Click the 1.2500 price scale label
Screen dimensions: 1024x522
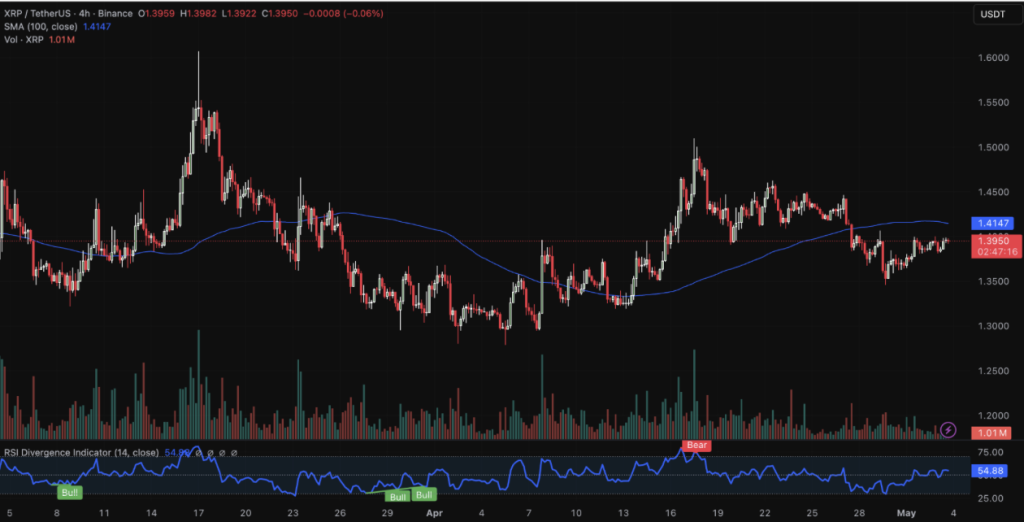pyautogui.click(x=993, y=370)
